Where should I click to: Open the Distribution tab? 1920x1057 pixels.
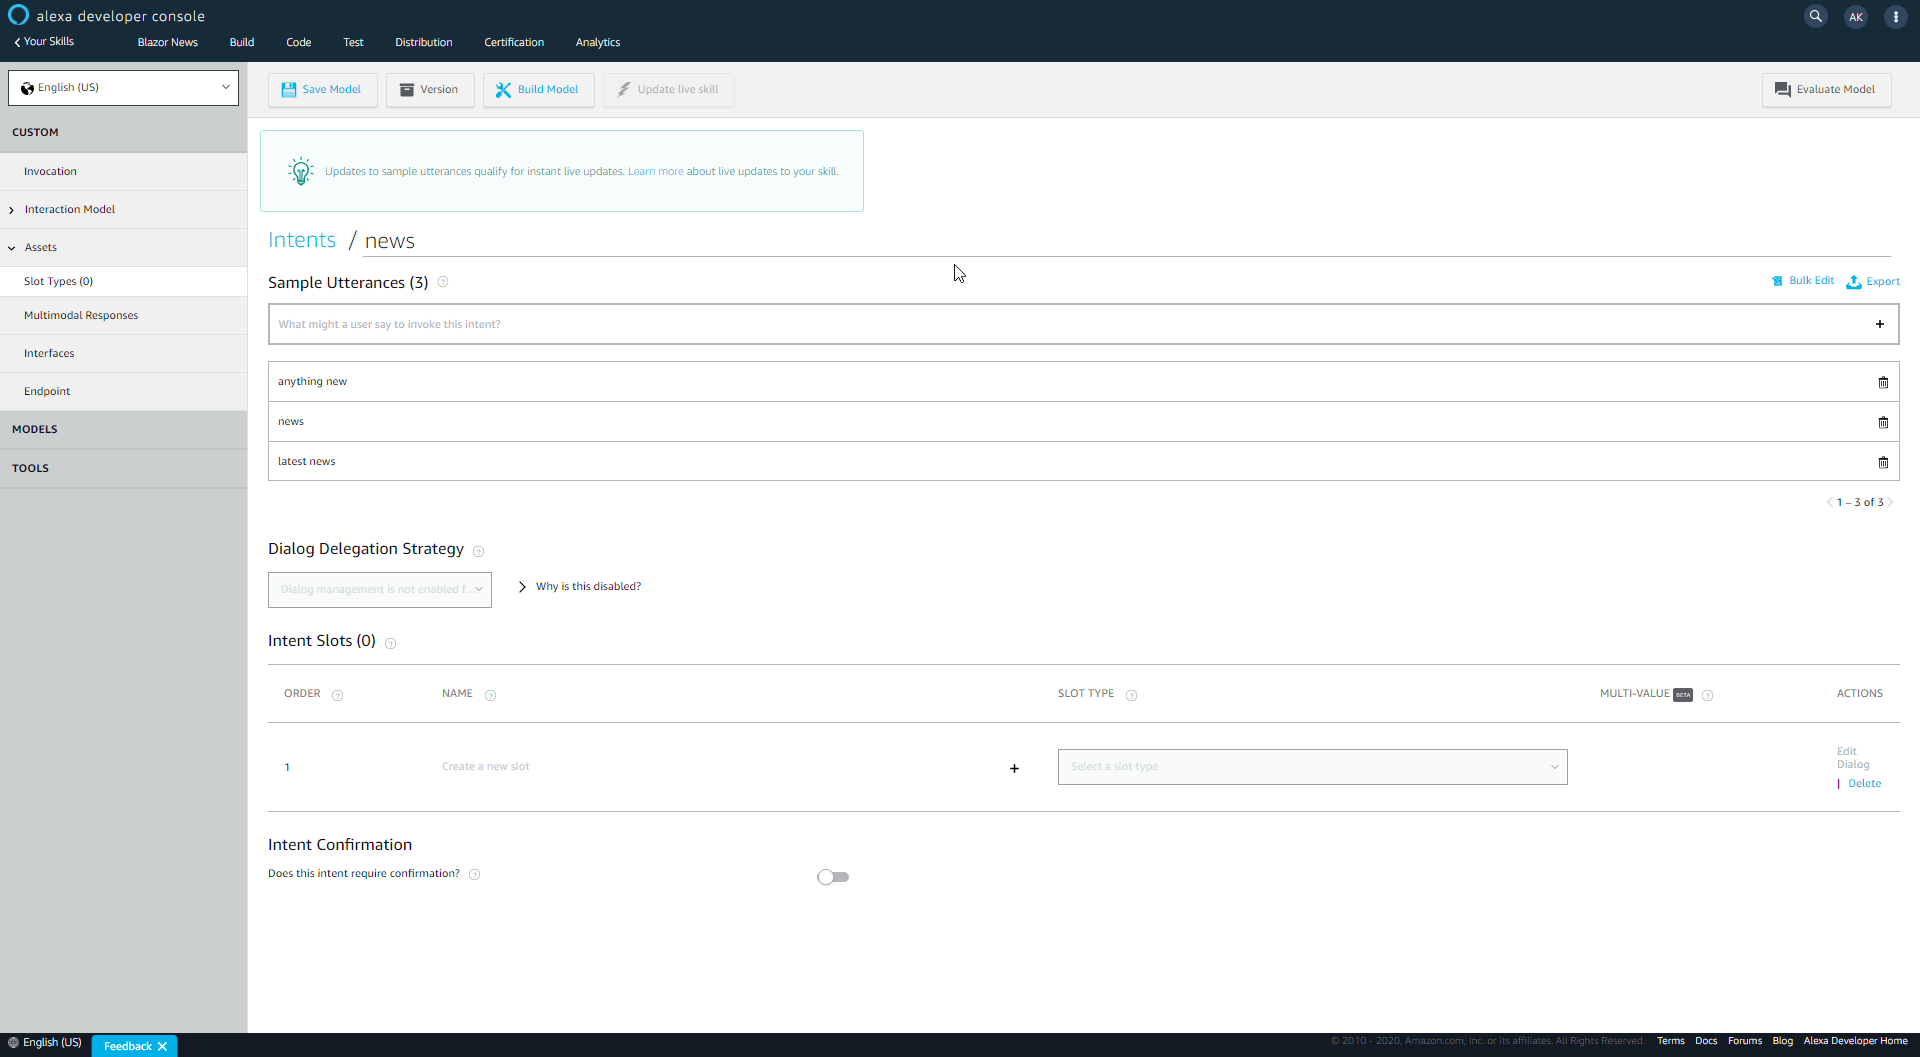point(423,42)
